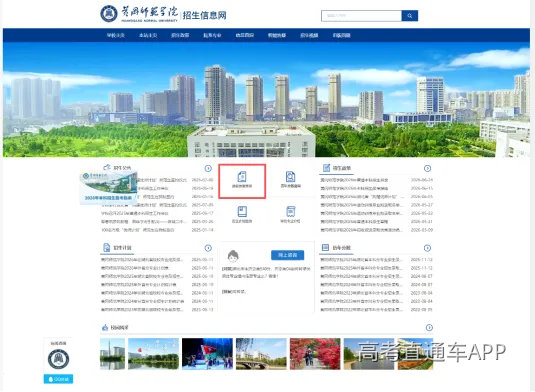This screenshot has width=535, height=392.
Task: Expand more items for the announcements section arrow
Action: click(208, 168)
